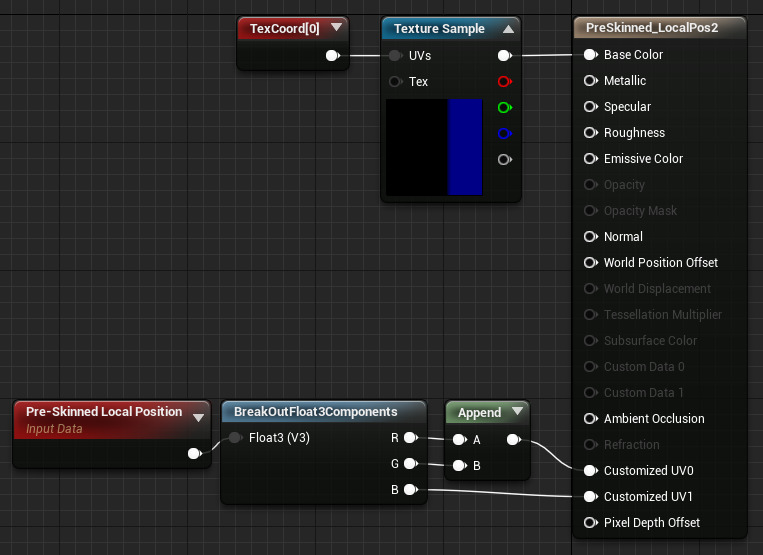The width and height of the screenshot is (763, 555).
Task: Collapse the Texture Sample node with arrow
Action: (507, 29)
